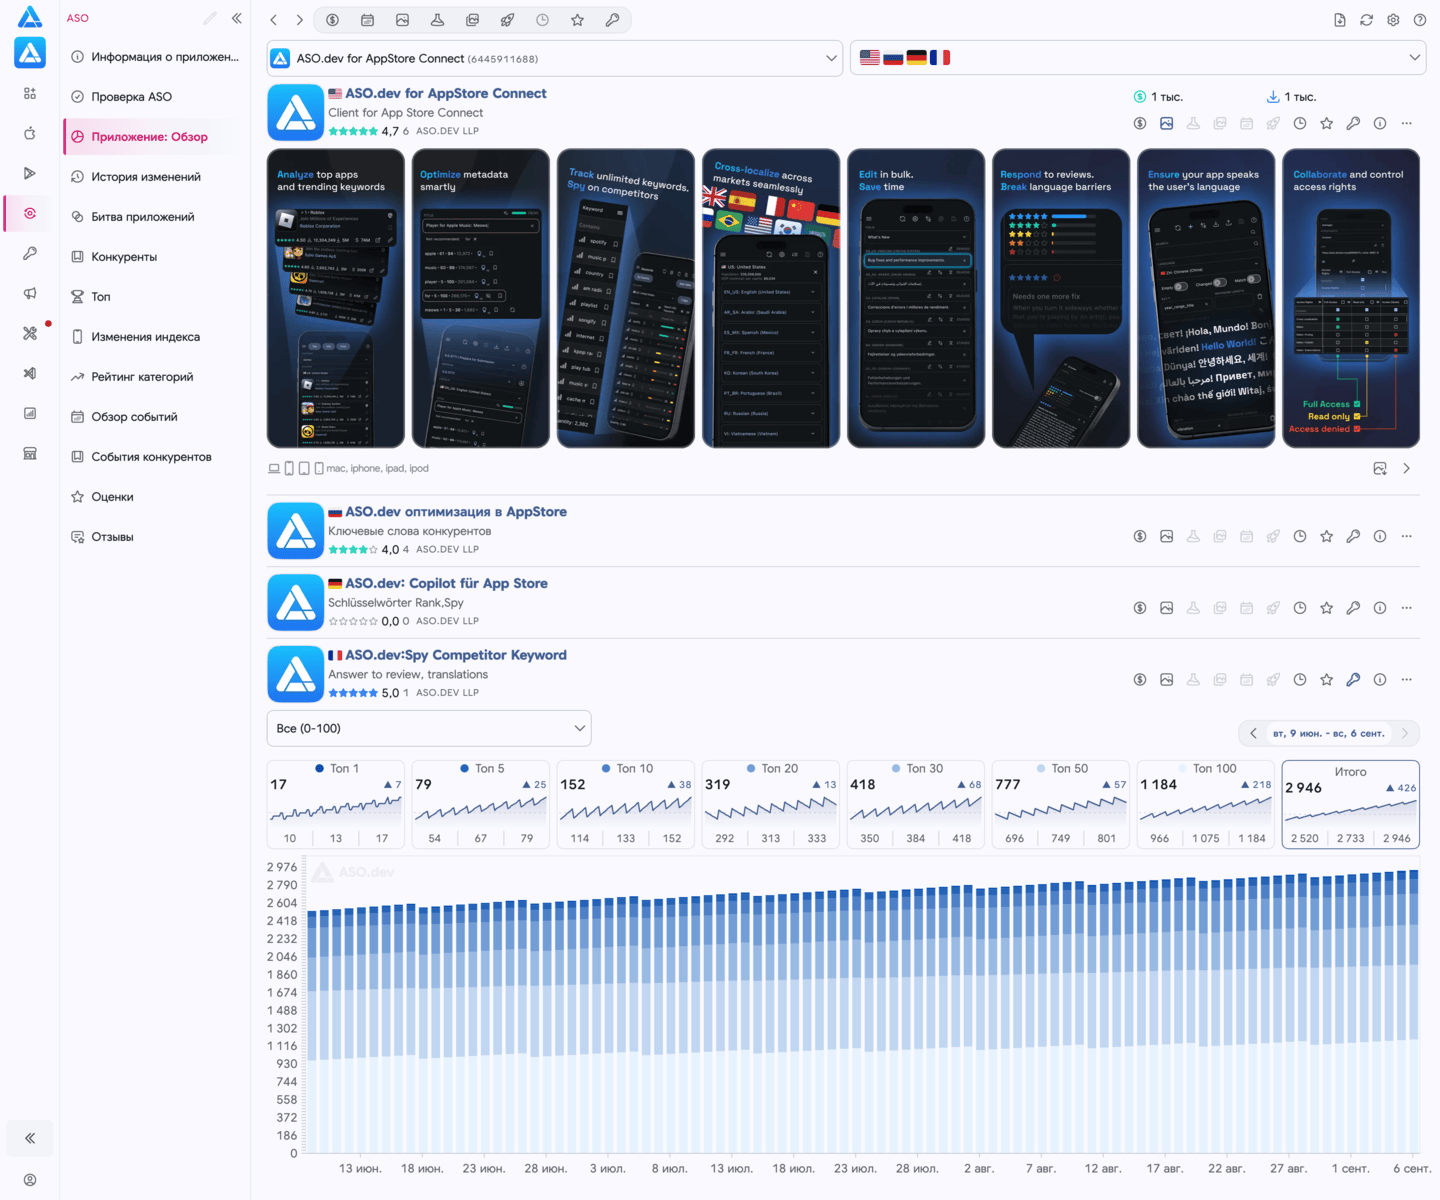Edit the ASO sidebar with the pencil icon
This screenshot has width=1440, height=1200.
pos(210,18)
